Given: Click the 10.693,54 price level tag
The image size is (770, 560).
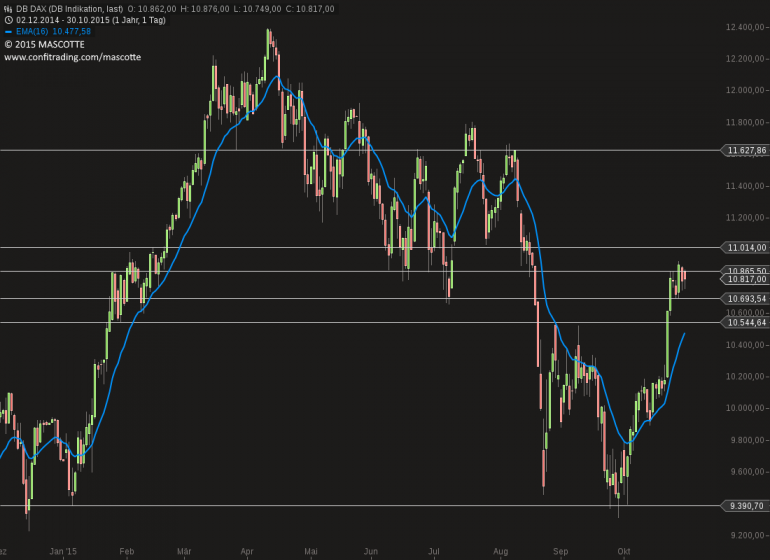Looking at the screenshot, I should pyautogui.click(x=746, y=299).
